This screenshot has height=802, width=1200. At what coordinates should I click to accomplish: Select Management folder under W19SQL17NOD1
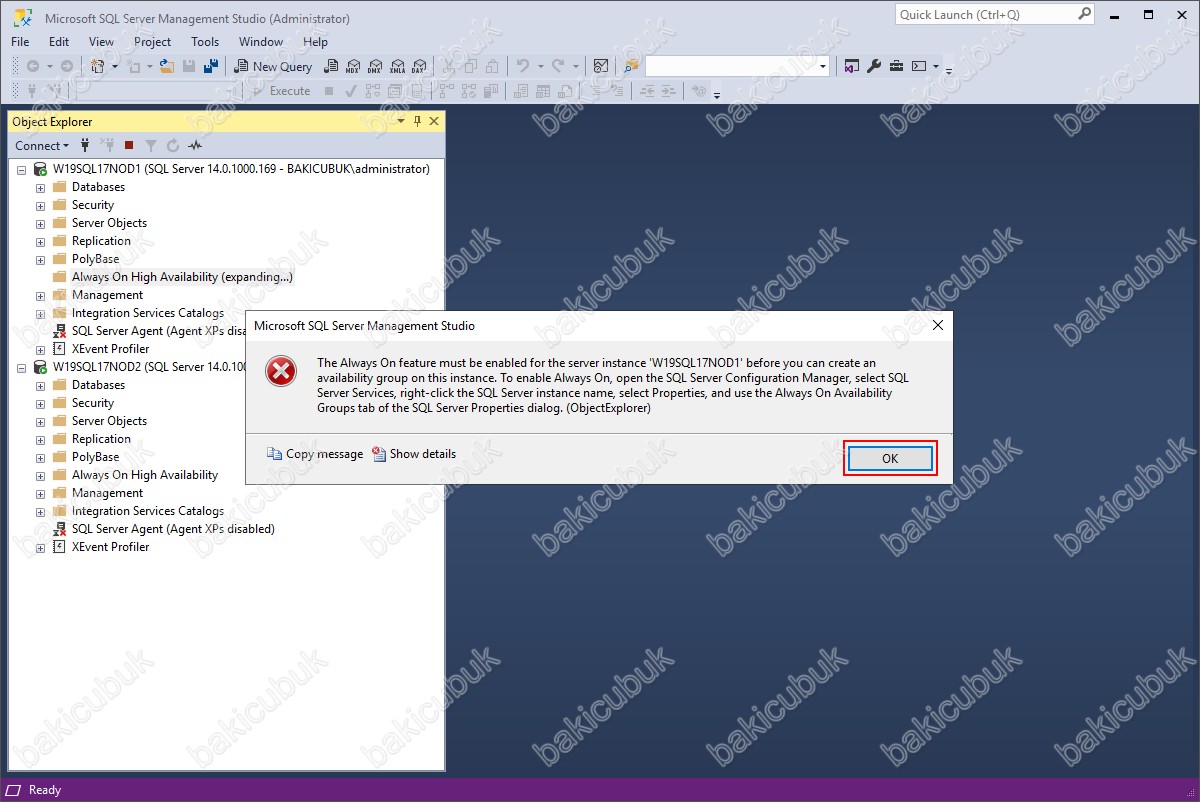coord(107,295)
